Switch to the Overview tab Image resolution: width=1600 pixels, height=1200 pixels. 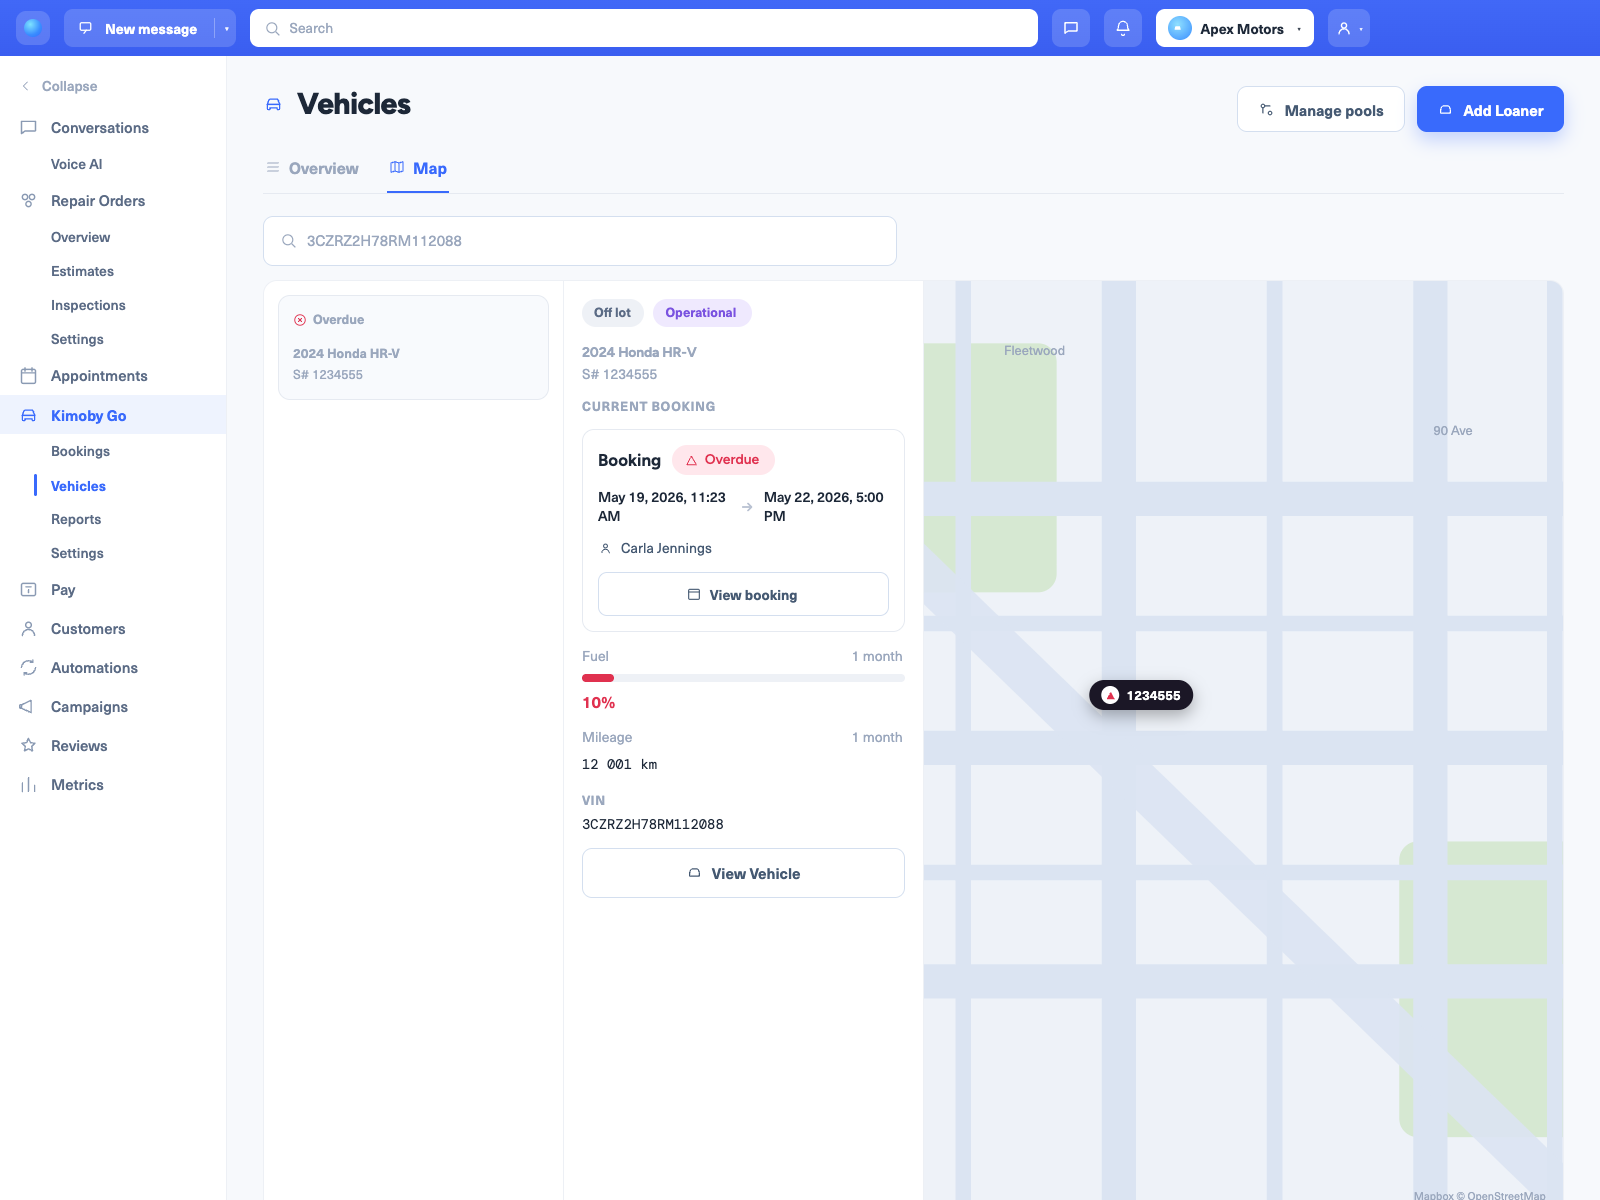pyautogui.click(x=312, y=168)
